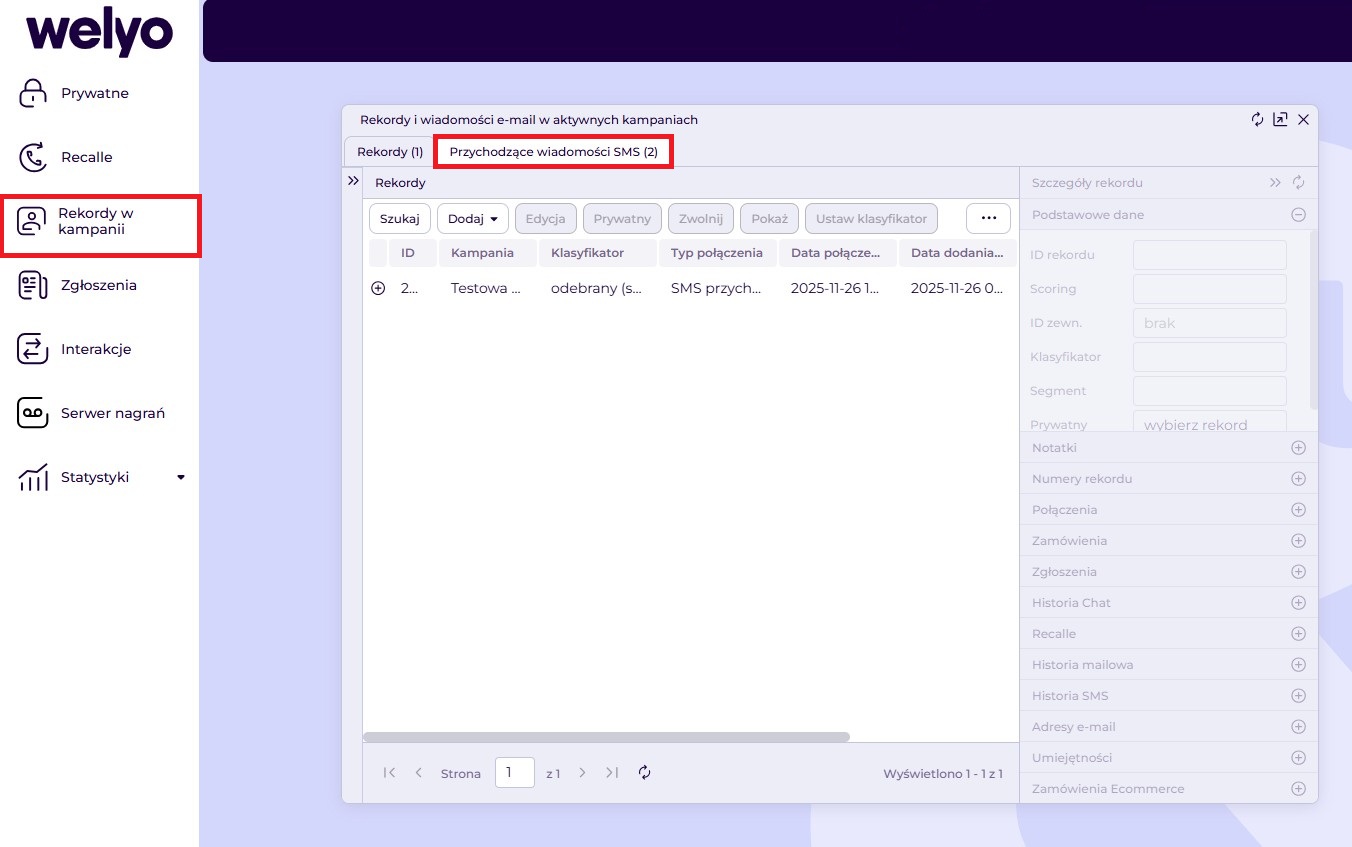Collapse the Podstawowe dane section
Viewport: 1352px width, 847px height.
tap(1298, 214)
